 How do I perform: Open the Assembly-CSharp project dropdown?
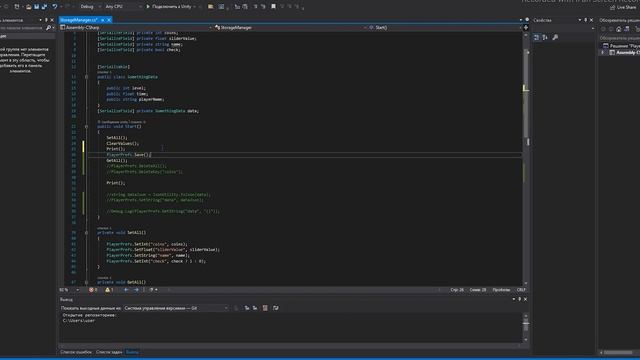[136, 27]
